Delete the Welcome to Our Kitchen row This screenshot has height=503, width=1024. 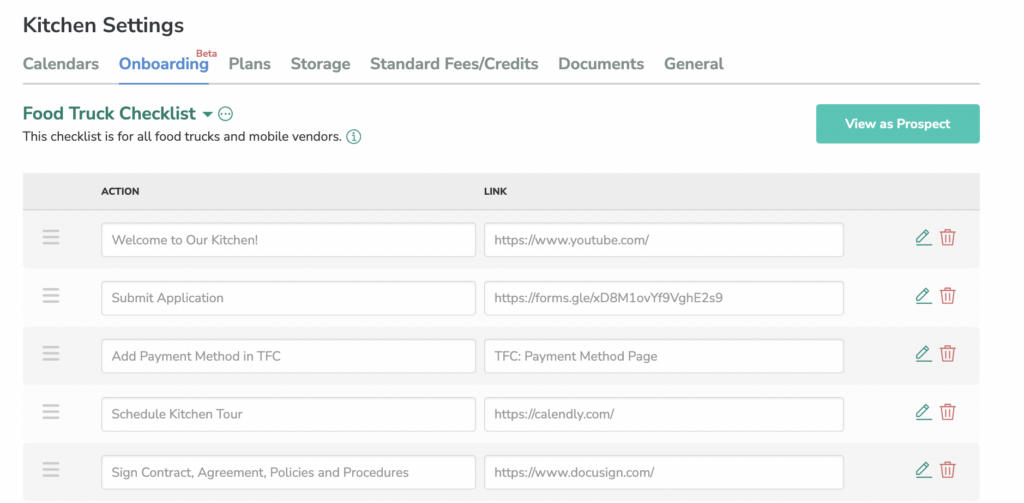coord(948,238)
